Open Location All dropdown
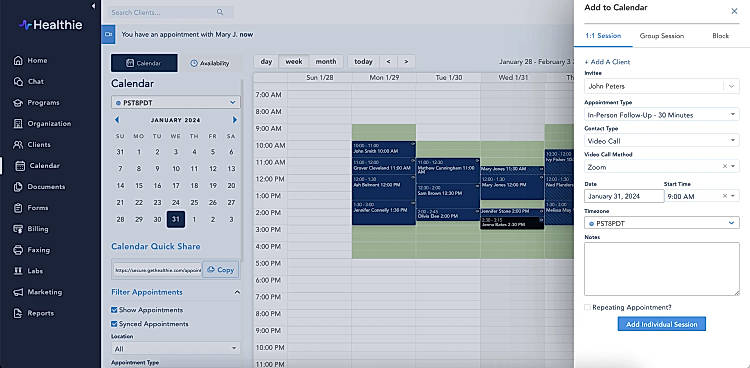The image size is (750, 368). point(176,348)
